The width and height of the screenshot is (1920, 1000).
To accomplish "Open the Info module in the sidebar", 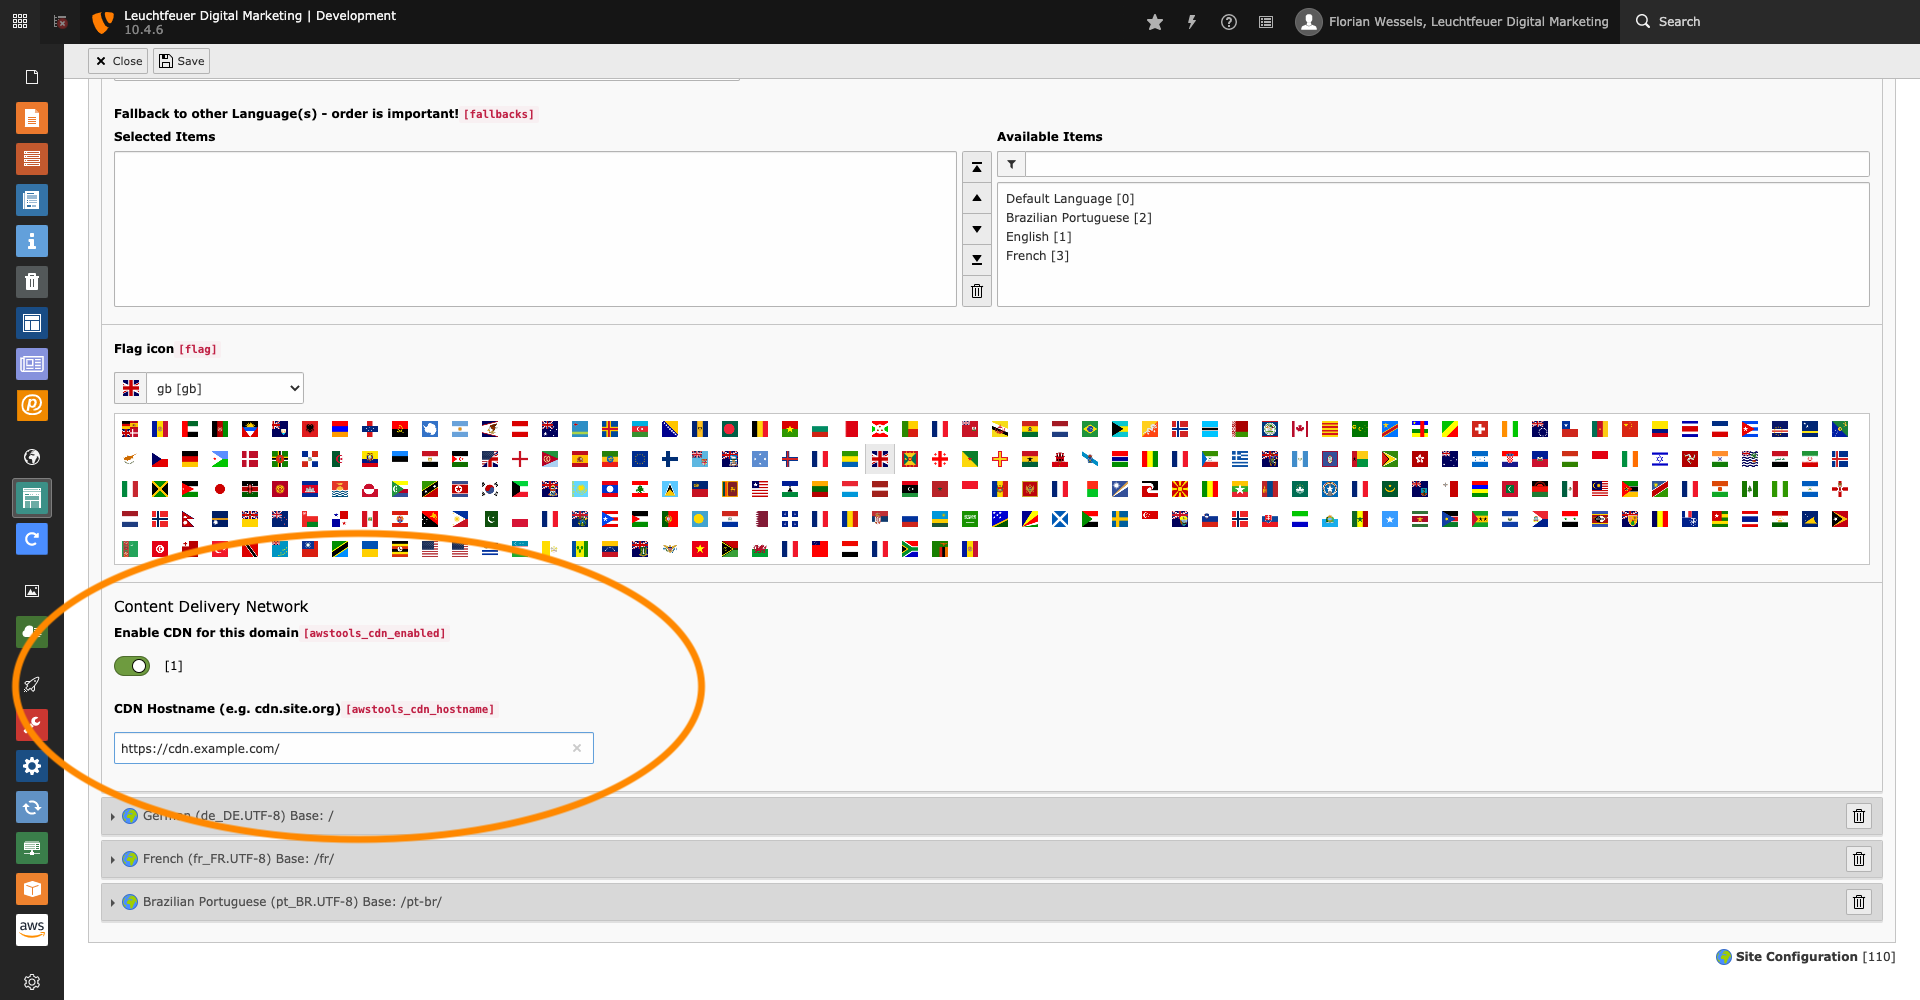I will pos(31,241).
